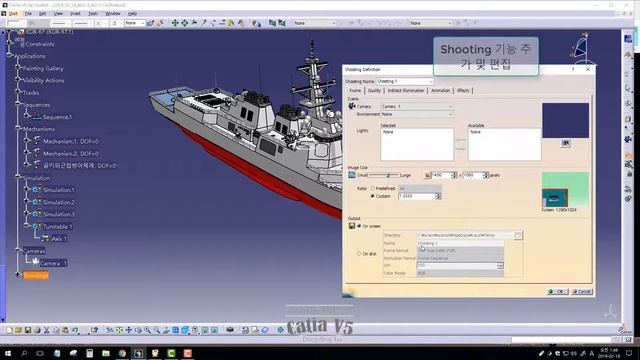Screen dimensions: 640x360
Task: Click the upper arrow button between the light lists
Action: coord(460,140)
